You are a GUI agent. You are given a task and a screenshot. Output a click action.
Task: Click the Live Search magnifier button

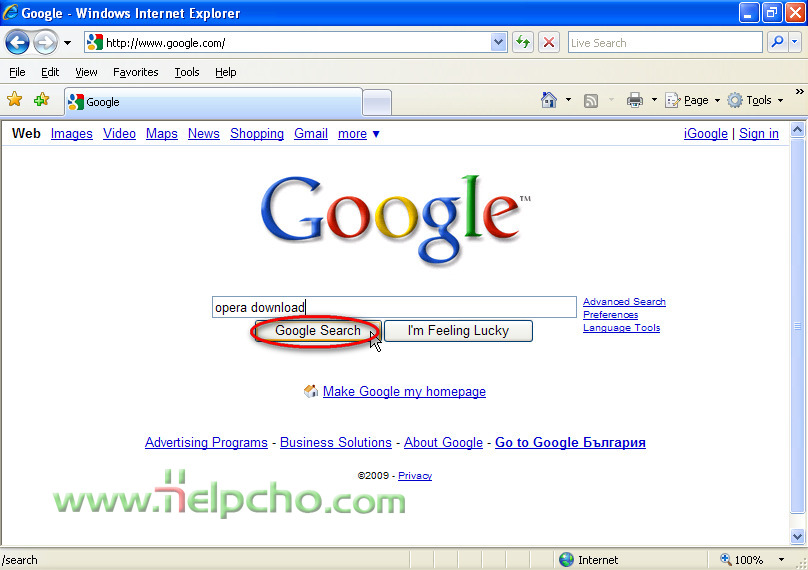[x=778, y=42]
